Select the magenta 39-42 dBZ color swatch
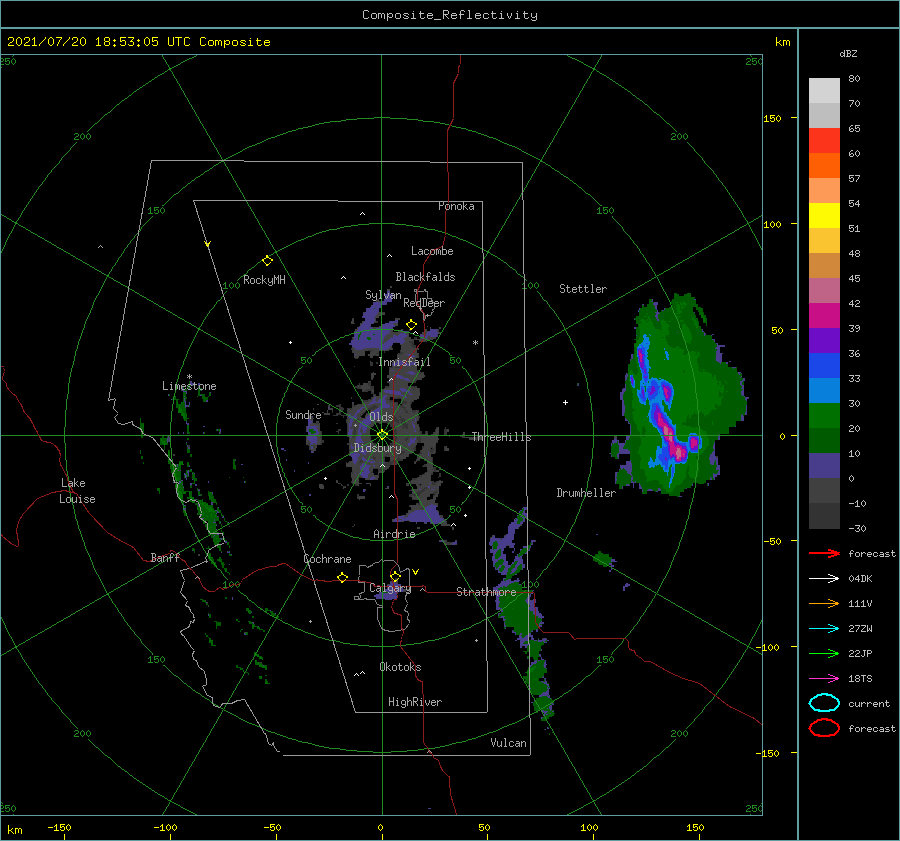This screenshot has width=900, height=841. click(x=824, y=316)
